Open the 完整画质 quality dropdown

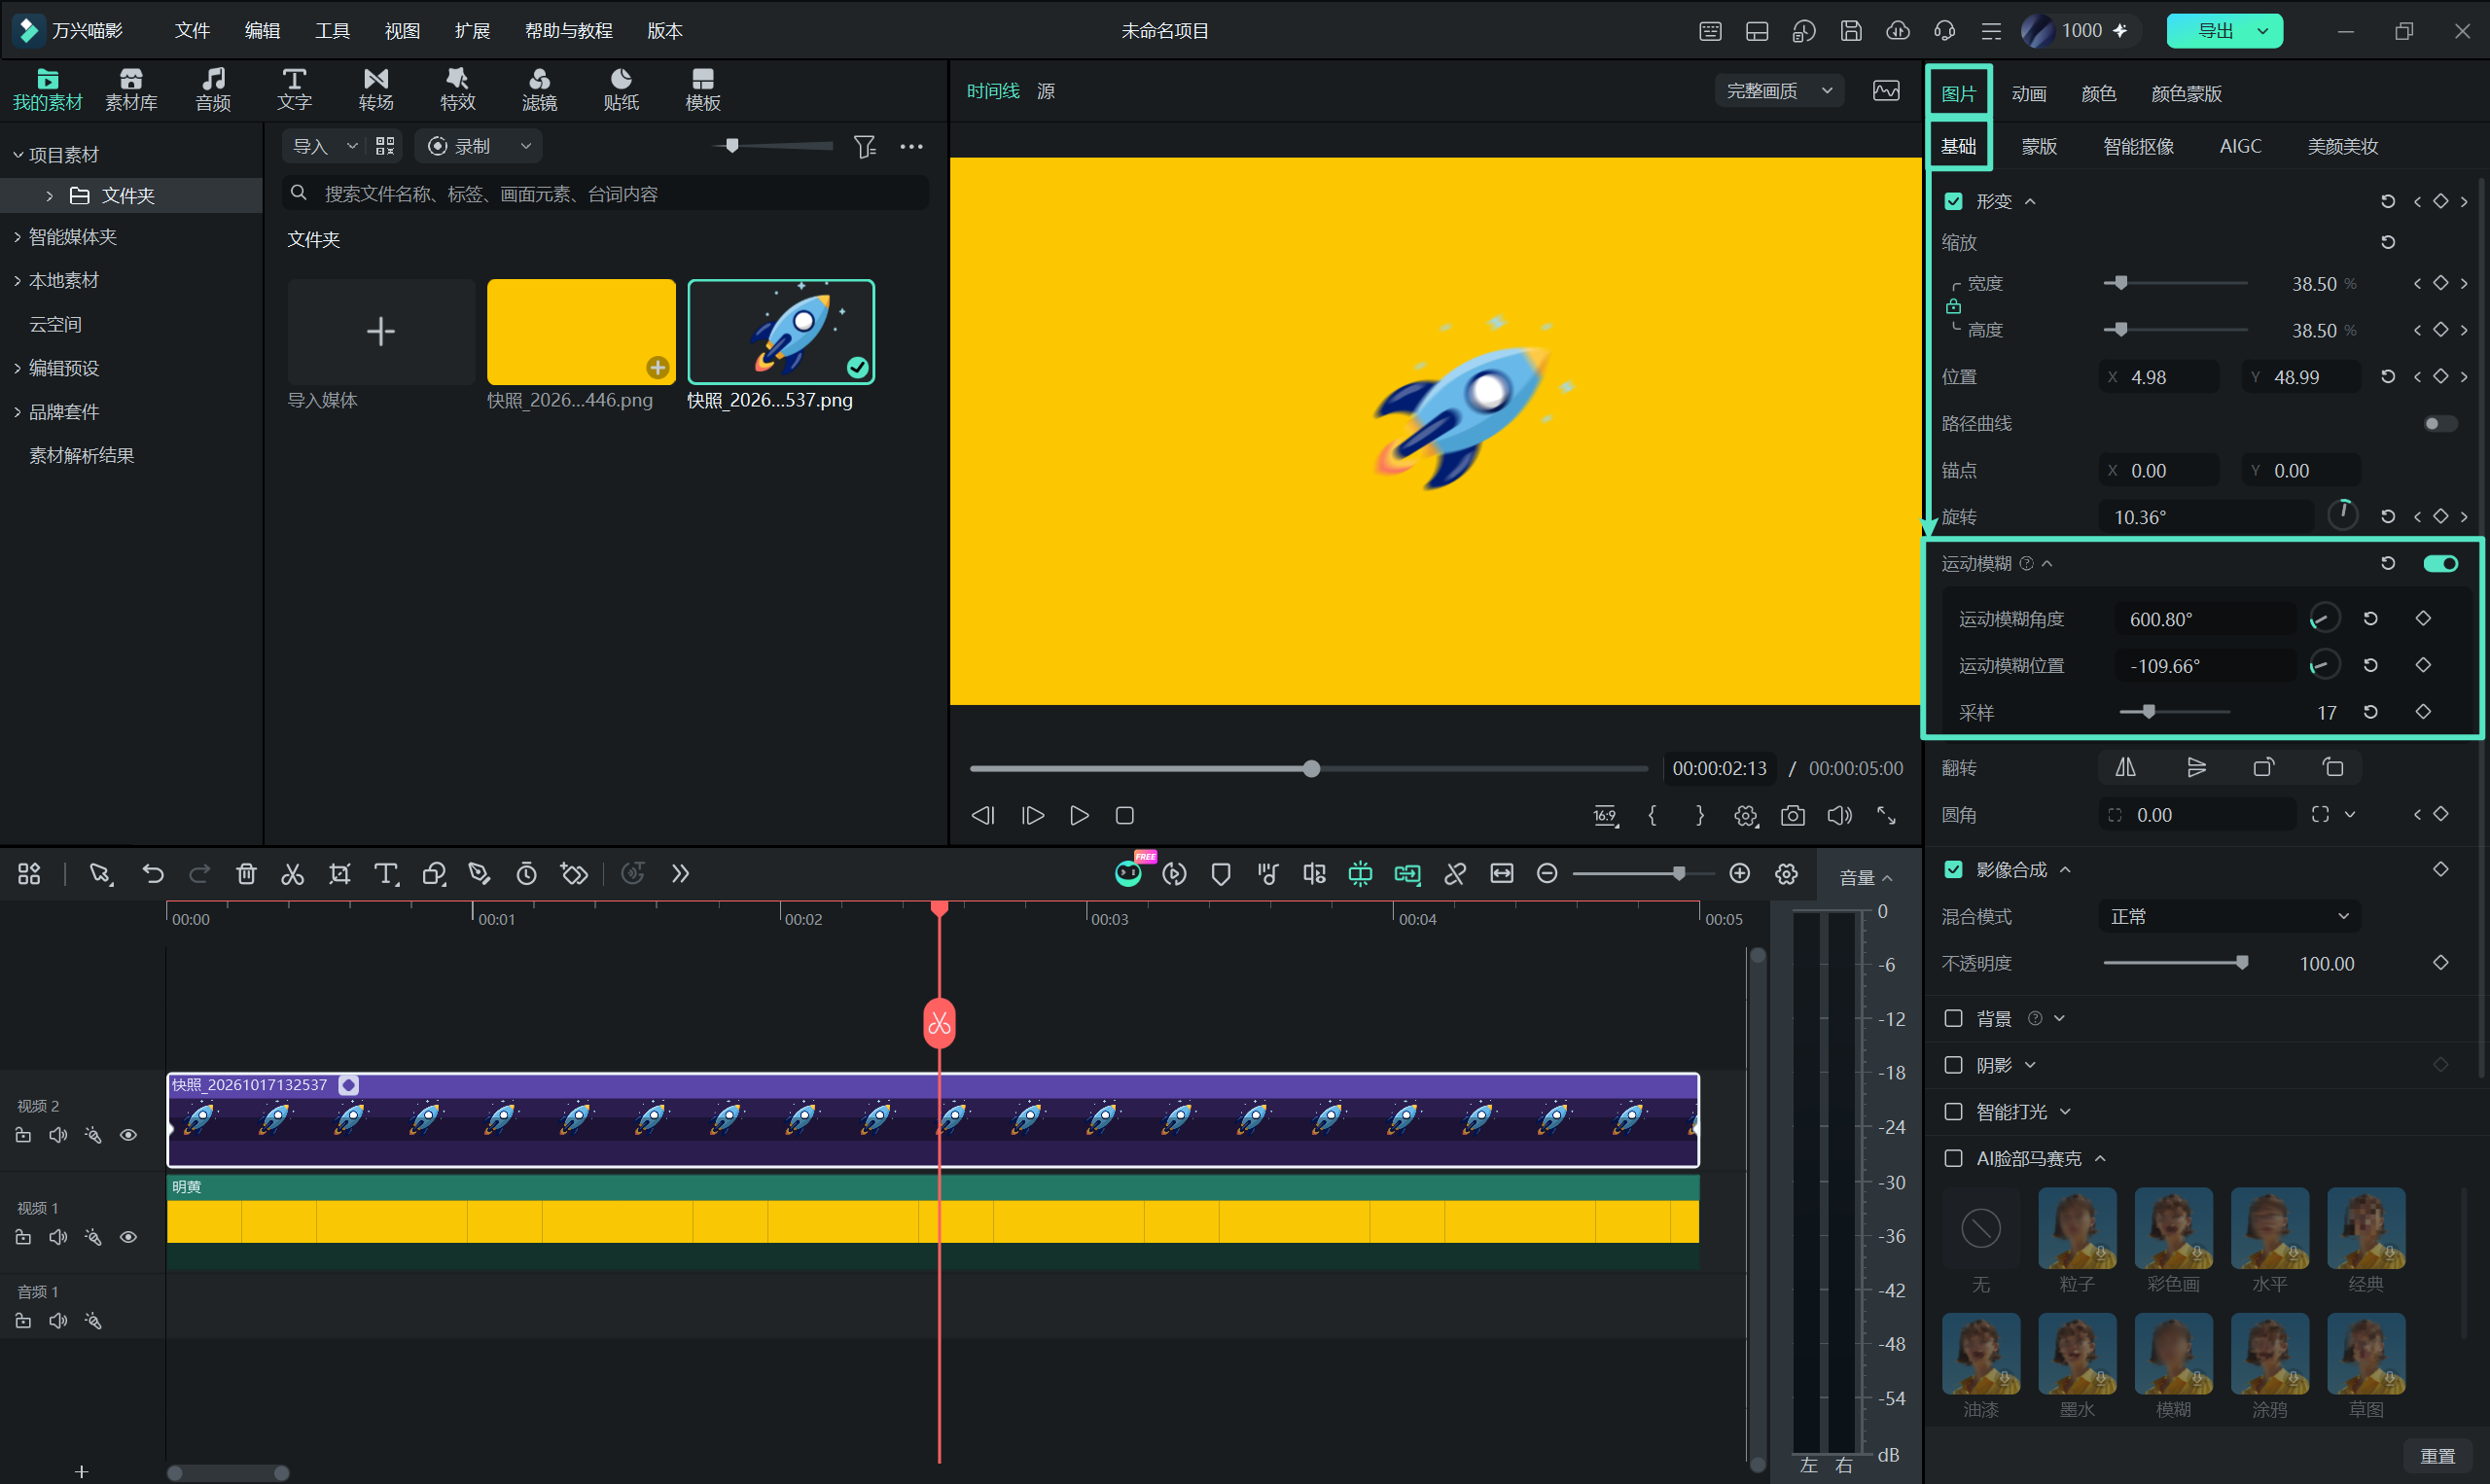coord(1779,91)
